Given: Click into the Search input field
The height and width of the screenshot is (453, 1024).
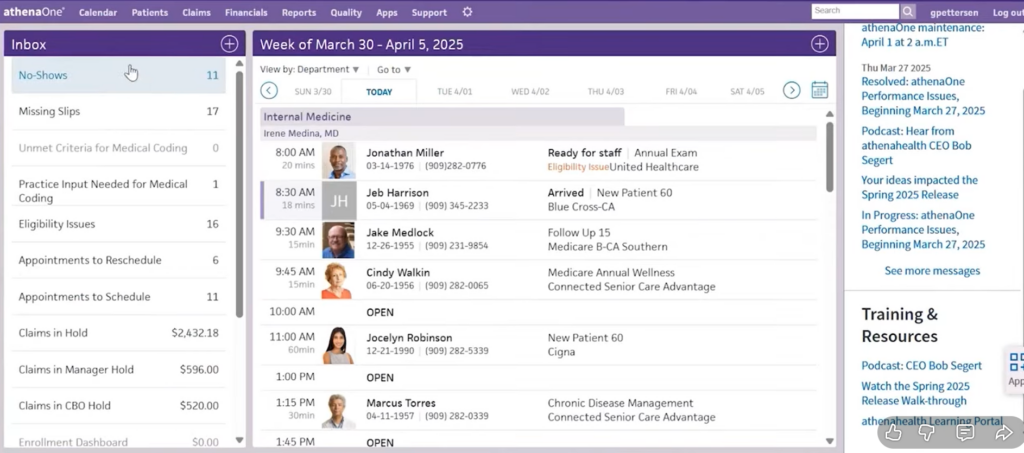Looking at the screenshot, I should (x=854, y=11).
